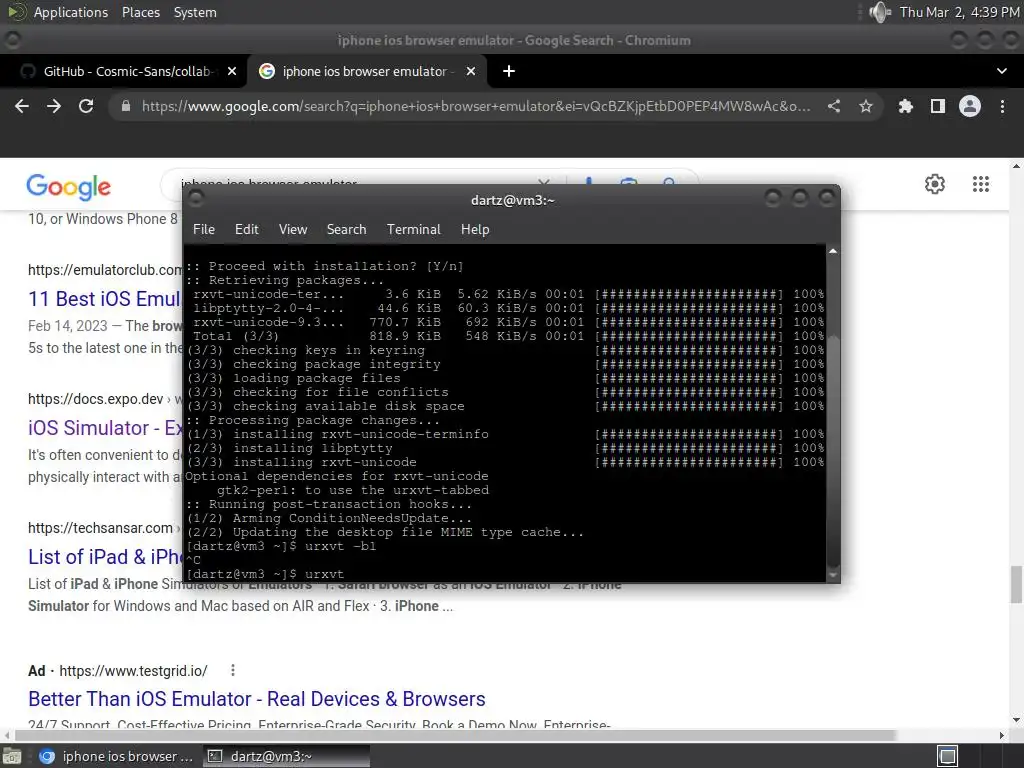Open ad options three-dot icon near testgrid.io

coord(232,671)
